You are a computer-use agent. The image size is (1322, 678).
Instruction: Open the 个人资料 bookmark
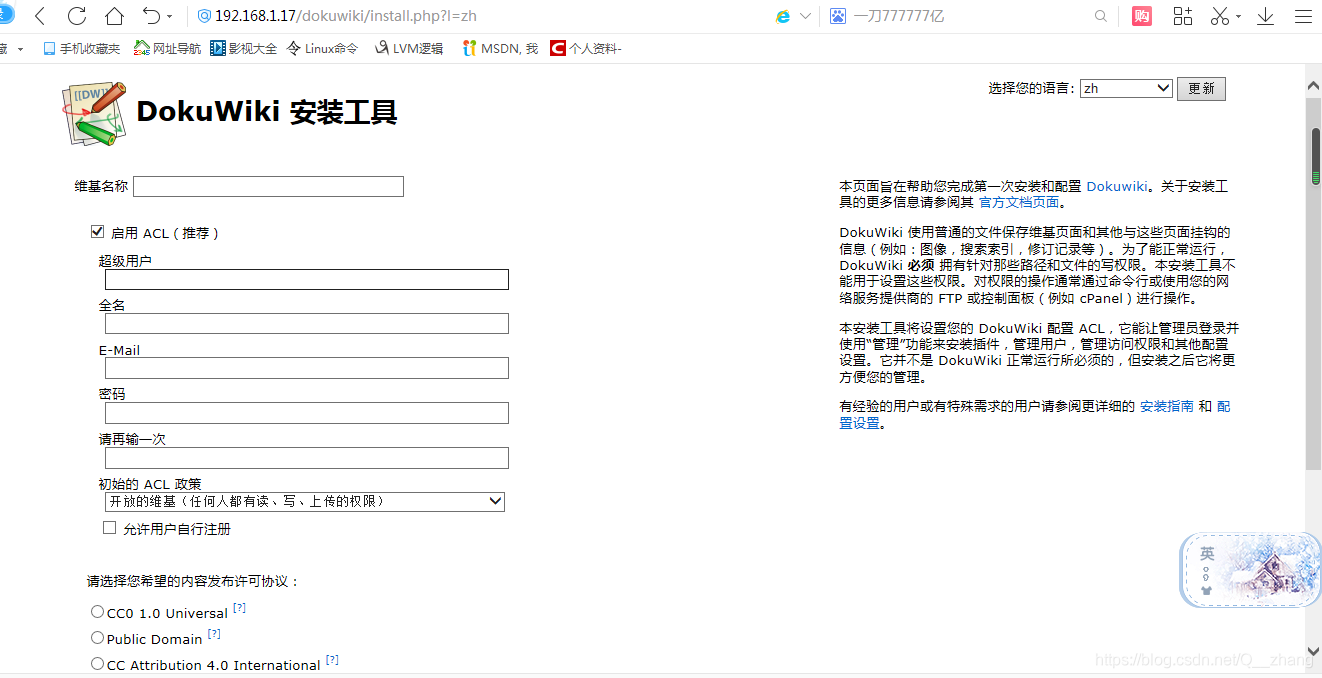(586, 48)
